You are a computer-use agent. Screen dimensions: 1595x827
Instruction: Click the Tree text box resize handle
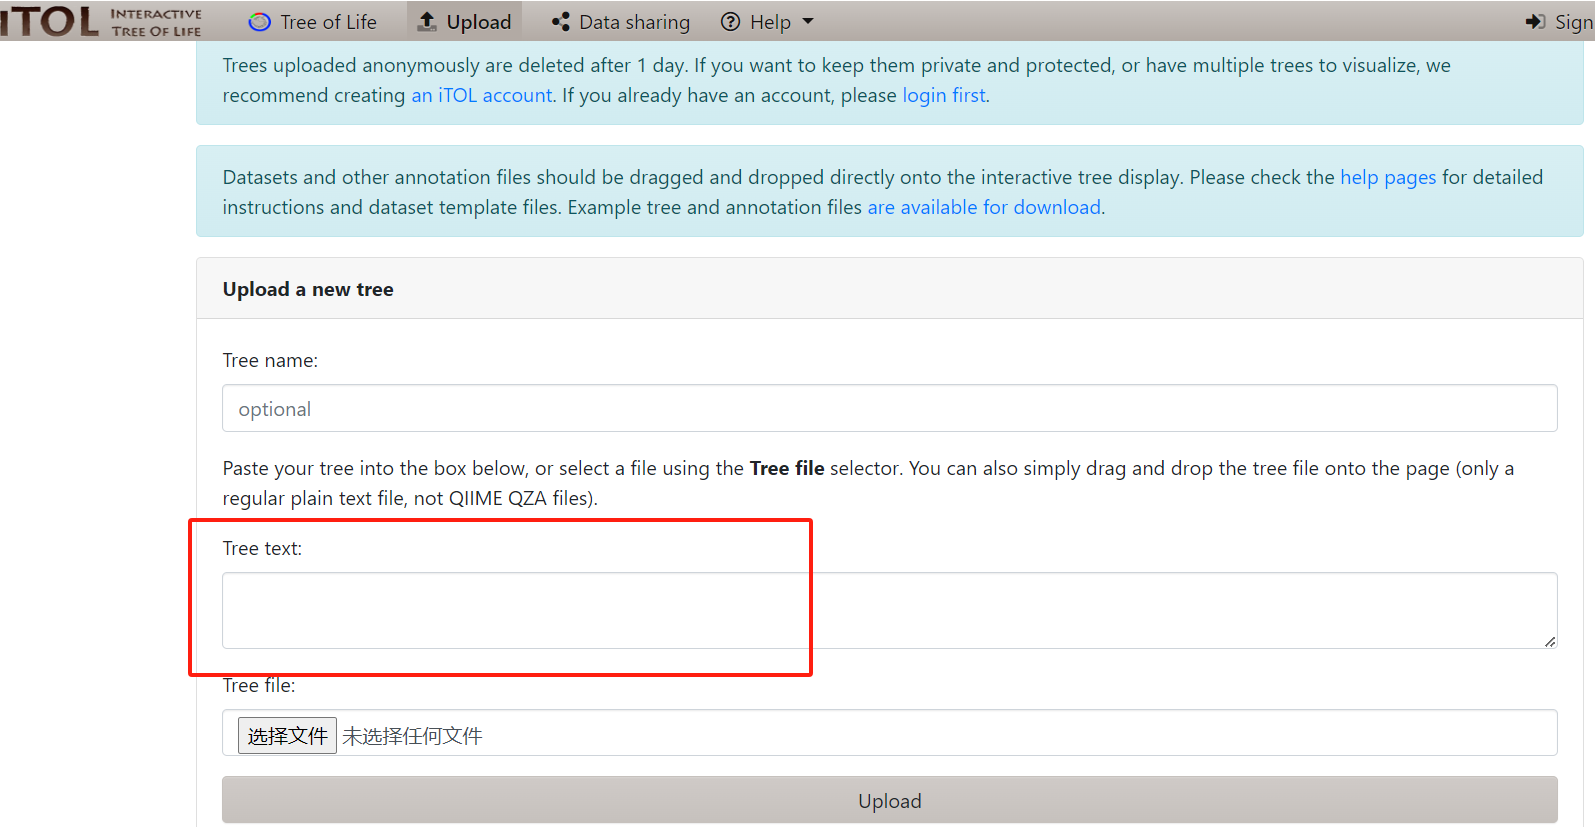pyautogui.click(x=1550, y=641)
